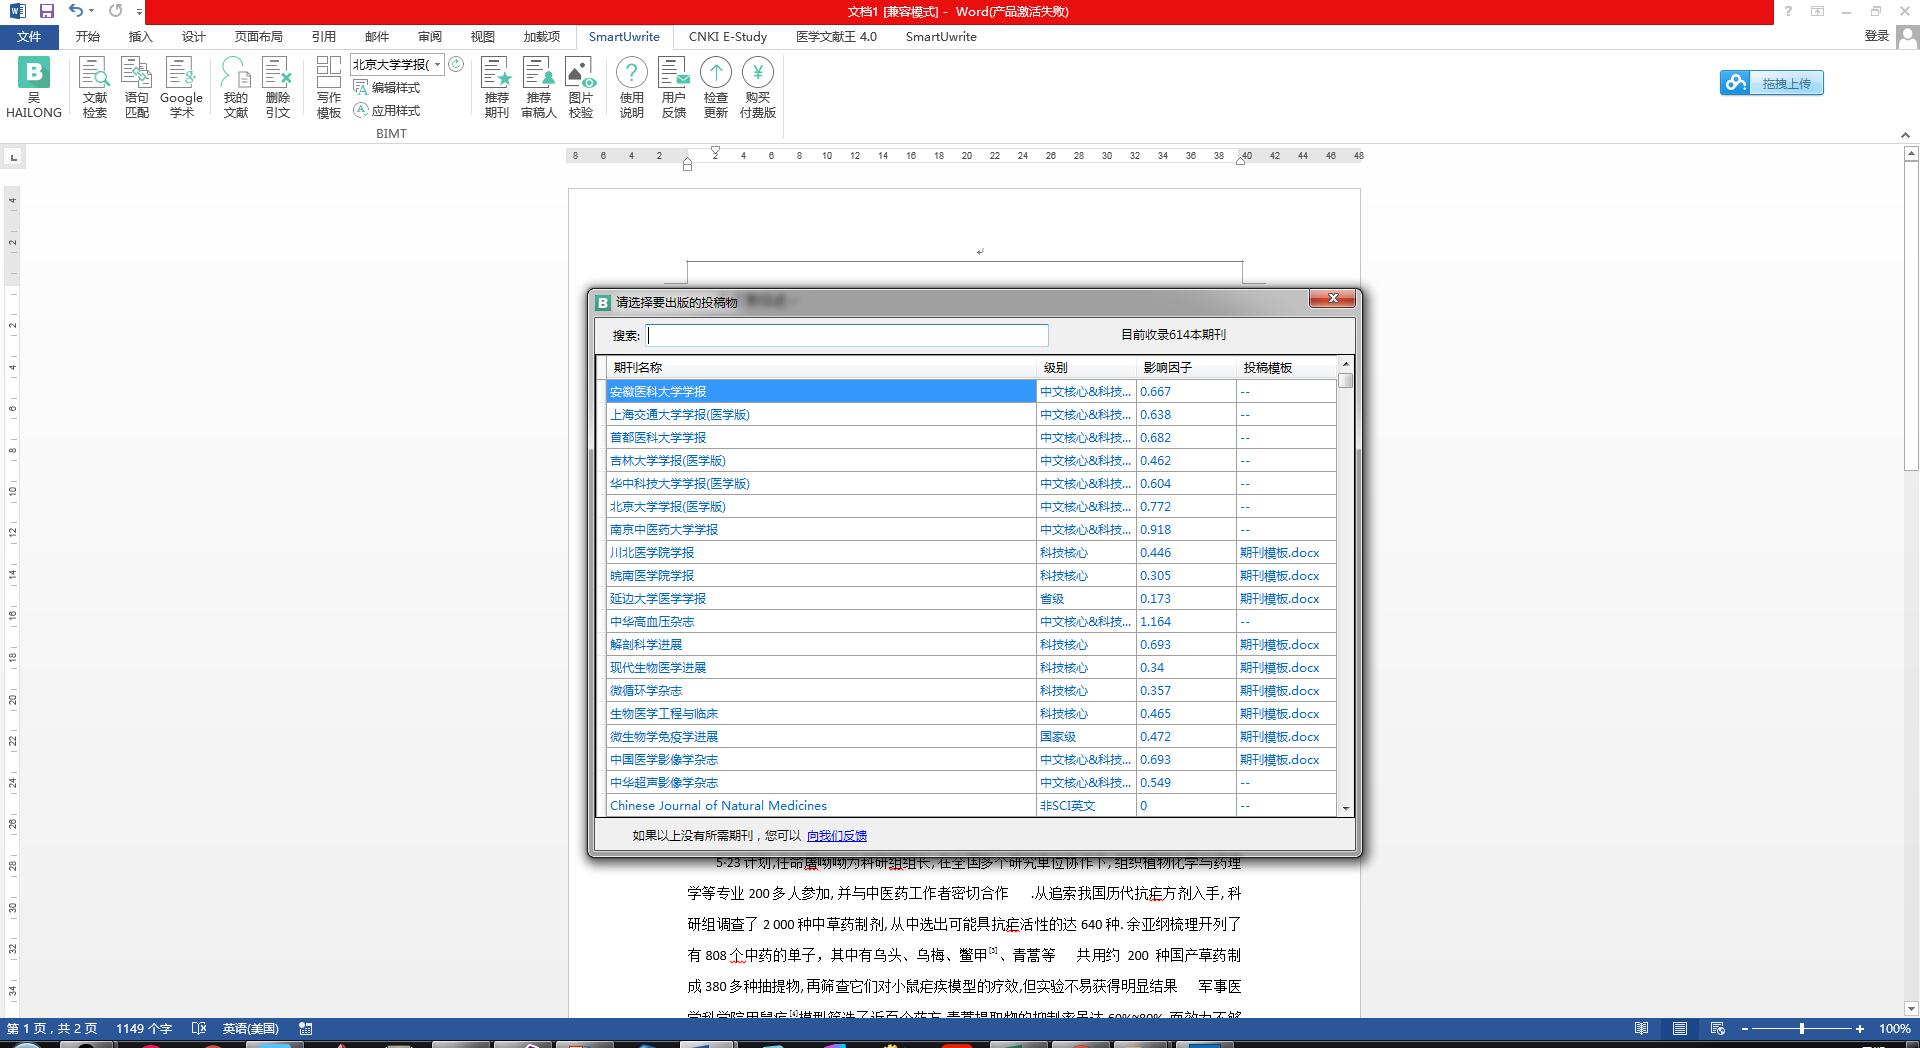Open the CNKI E-Study tab
The width and height of the screenshot is (1920, 1048).
point(728,37)
